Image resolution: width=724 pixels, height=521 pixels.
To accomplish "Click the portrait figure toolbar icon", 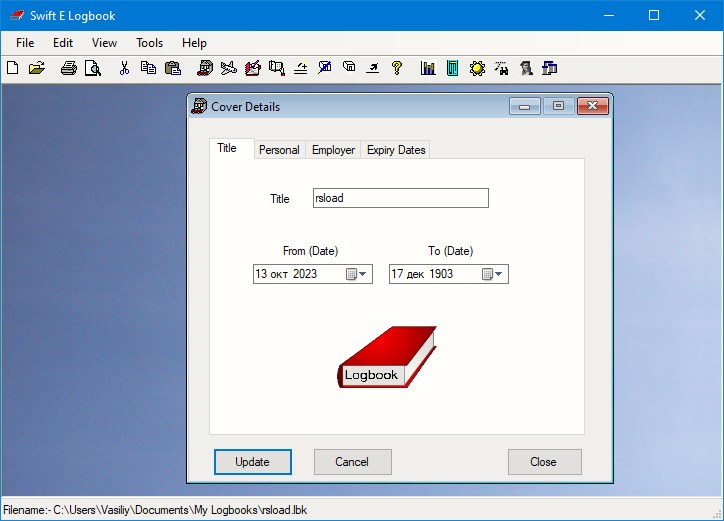I will (525, 68).
